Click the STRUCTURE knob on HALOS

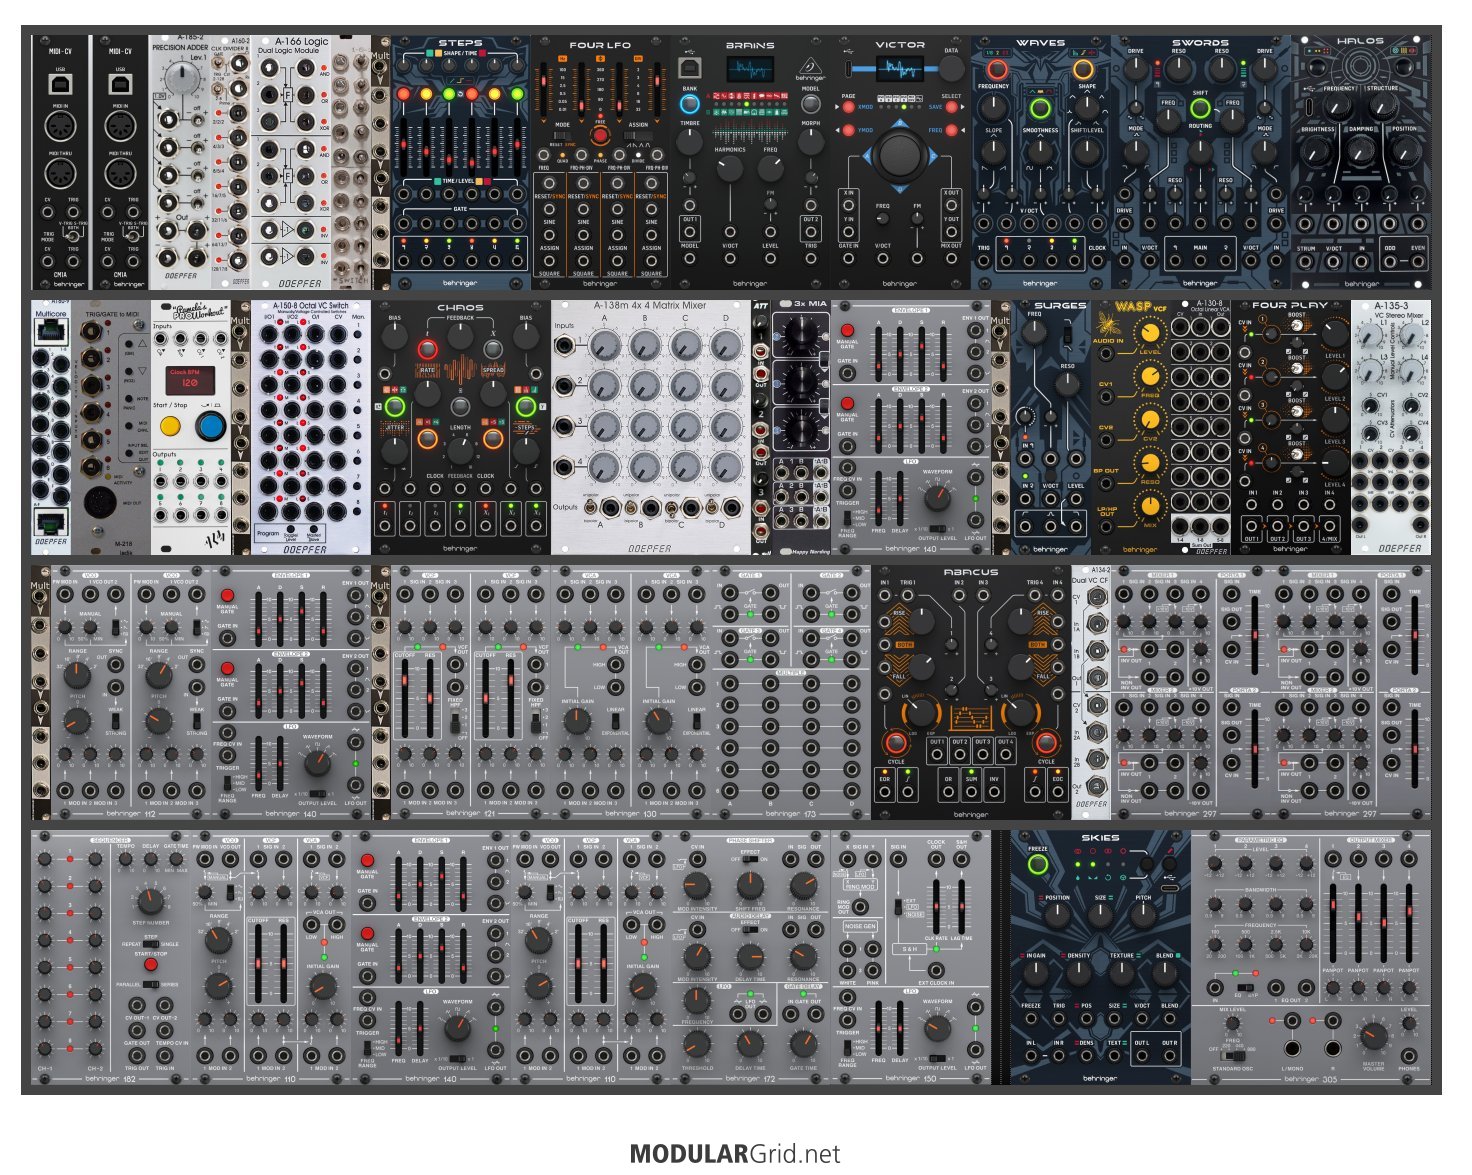pos(1382,108)
